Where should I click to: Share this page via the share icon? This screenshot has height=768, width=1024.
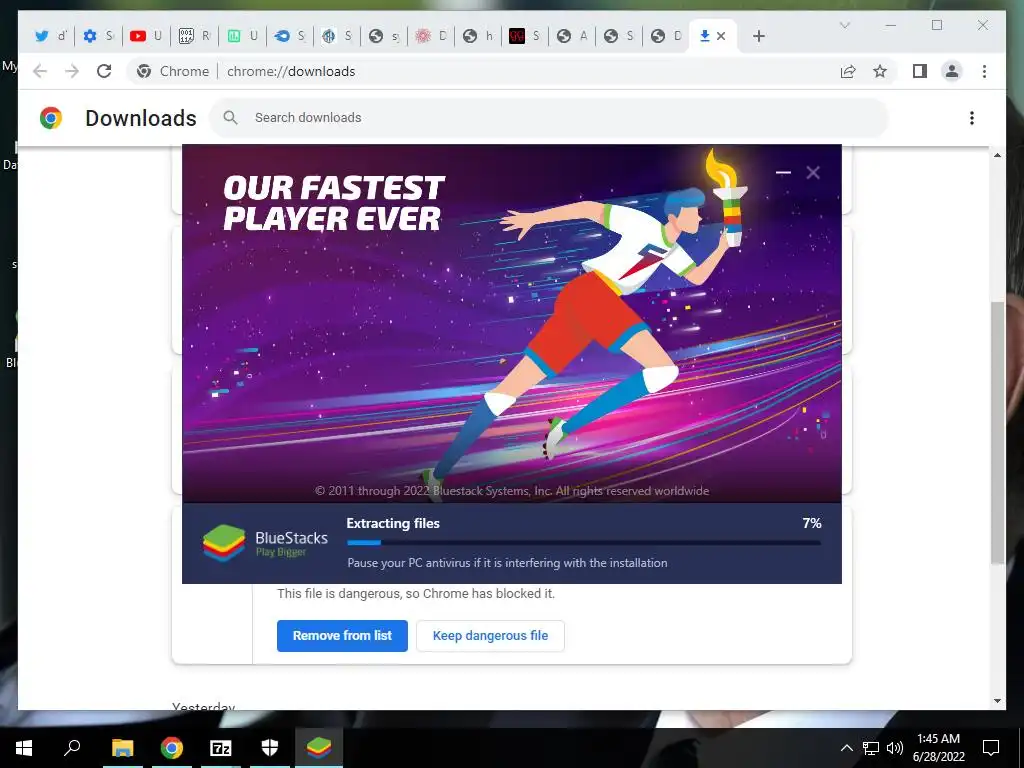pos(848,71)
